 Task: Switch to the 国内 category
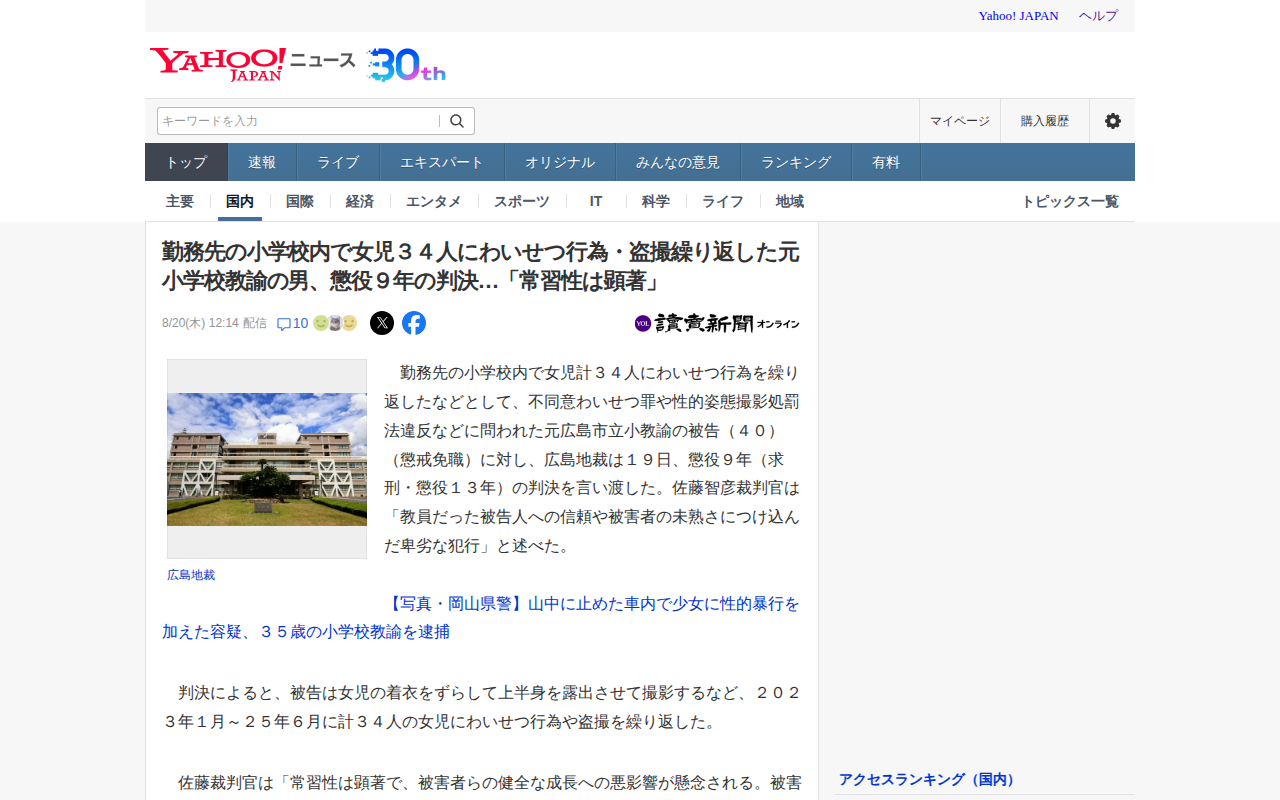pos(240,201)
